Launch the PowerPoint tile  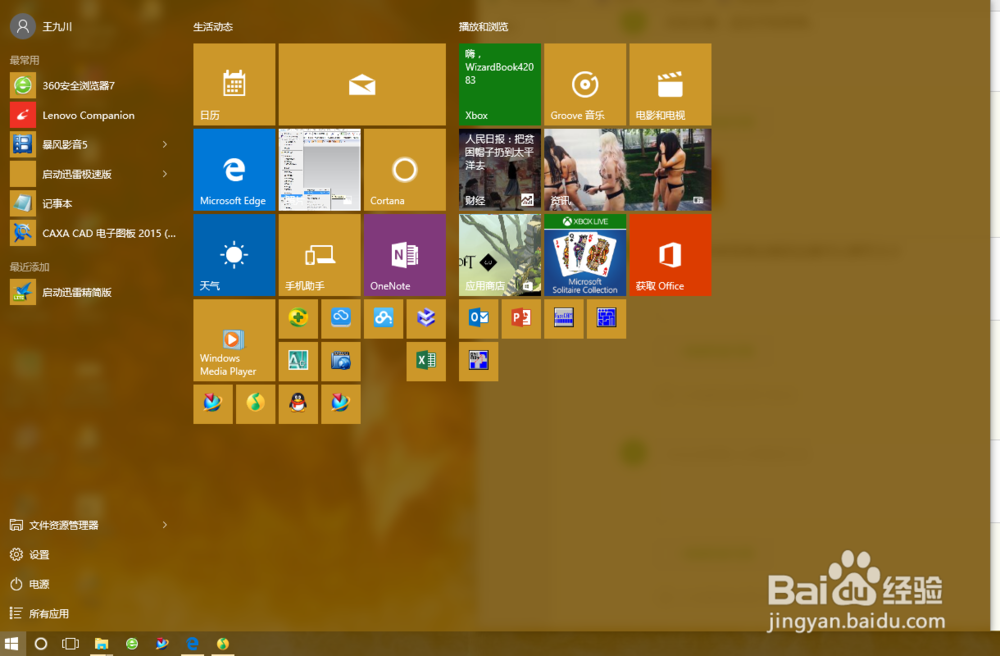pos(521,319)
